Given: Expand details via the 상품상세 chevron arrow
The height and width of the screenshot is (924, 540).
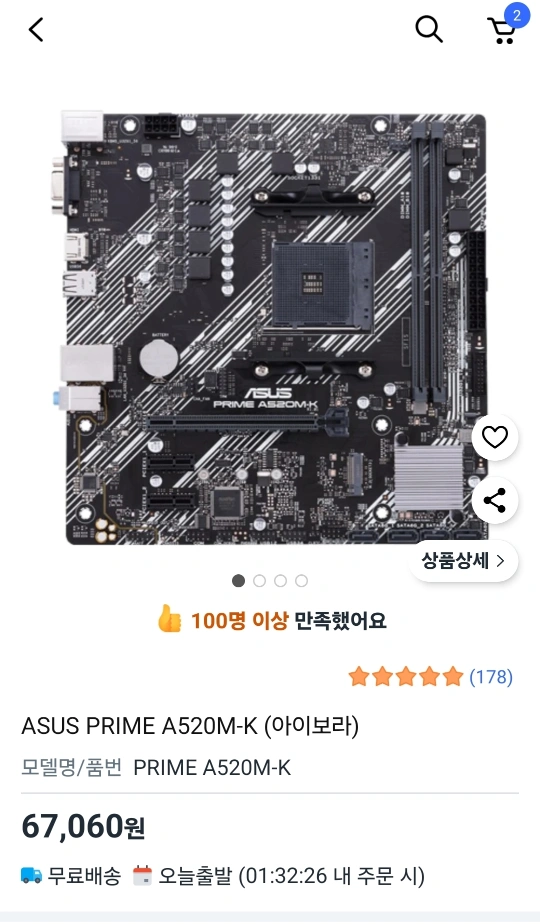Looking at the screenshot, I should pos(501,561).
